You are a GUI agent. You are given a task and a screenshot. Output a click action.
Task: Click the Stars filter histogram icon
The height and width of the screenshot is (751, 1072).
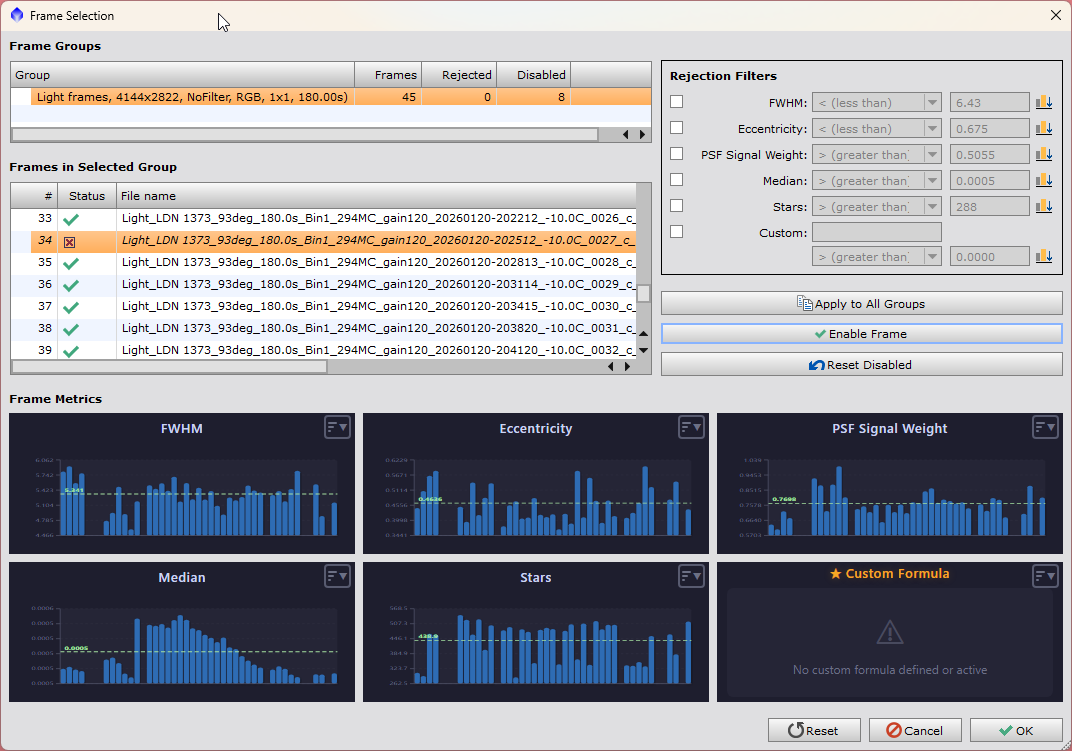coord(1044,206)
